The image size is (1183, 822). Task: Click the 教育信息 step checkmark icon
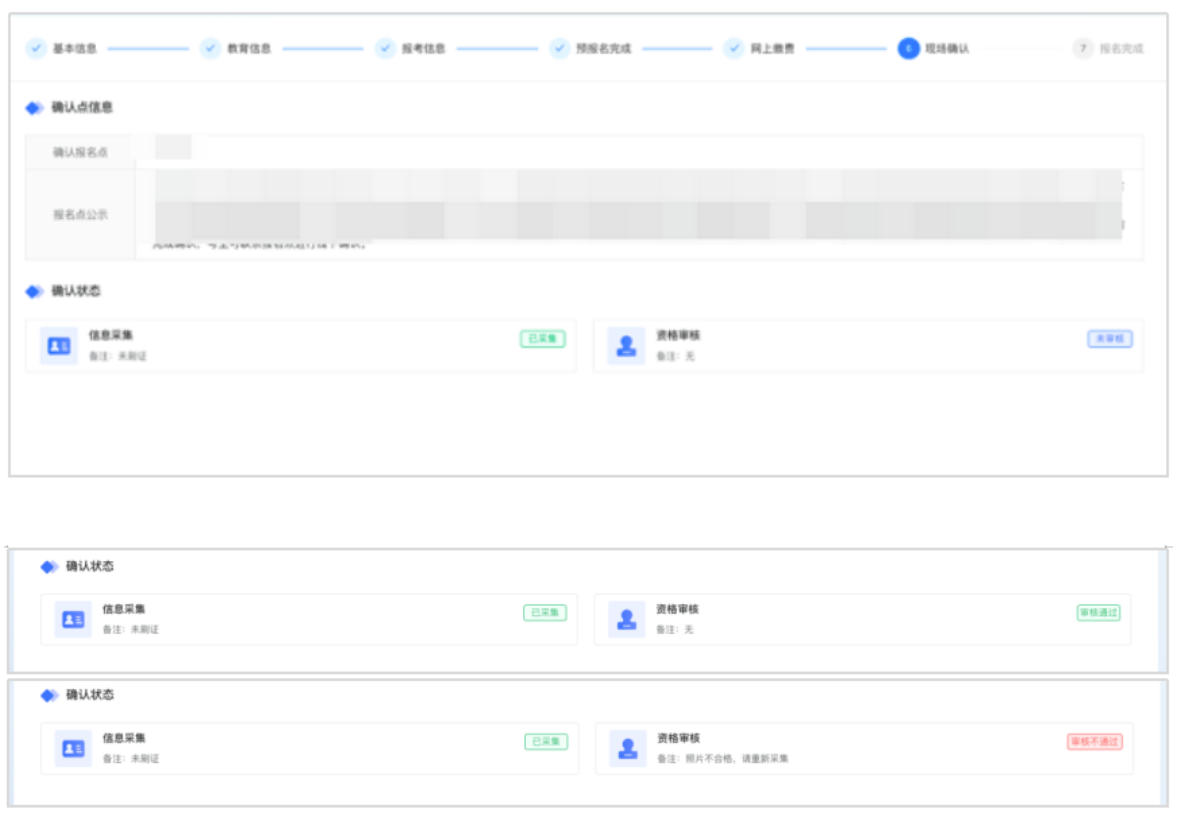tap(210, 48)
